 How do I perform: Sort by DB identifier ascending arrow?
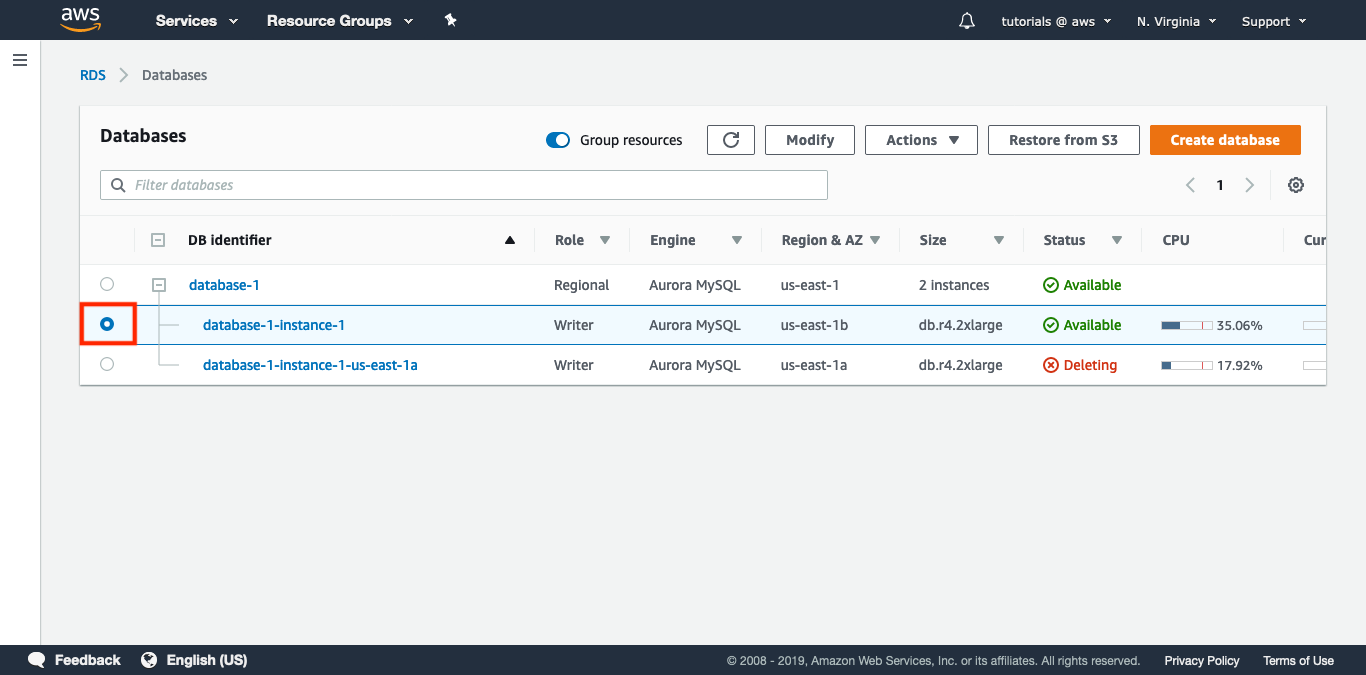(510, 240)
